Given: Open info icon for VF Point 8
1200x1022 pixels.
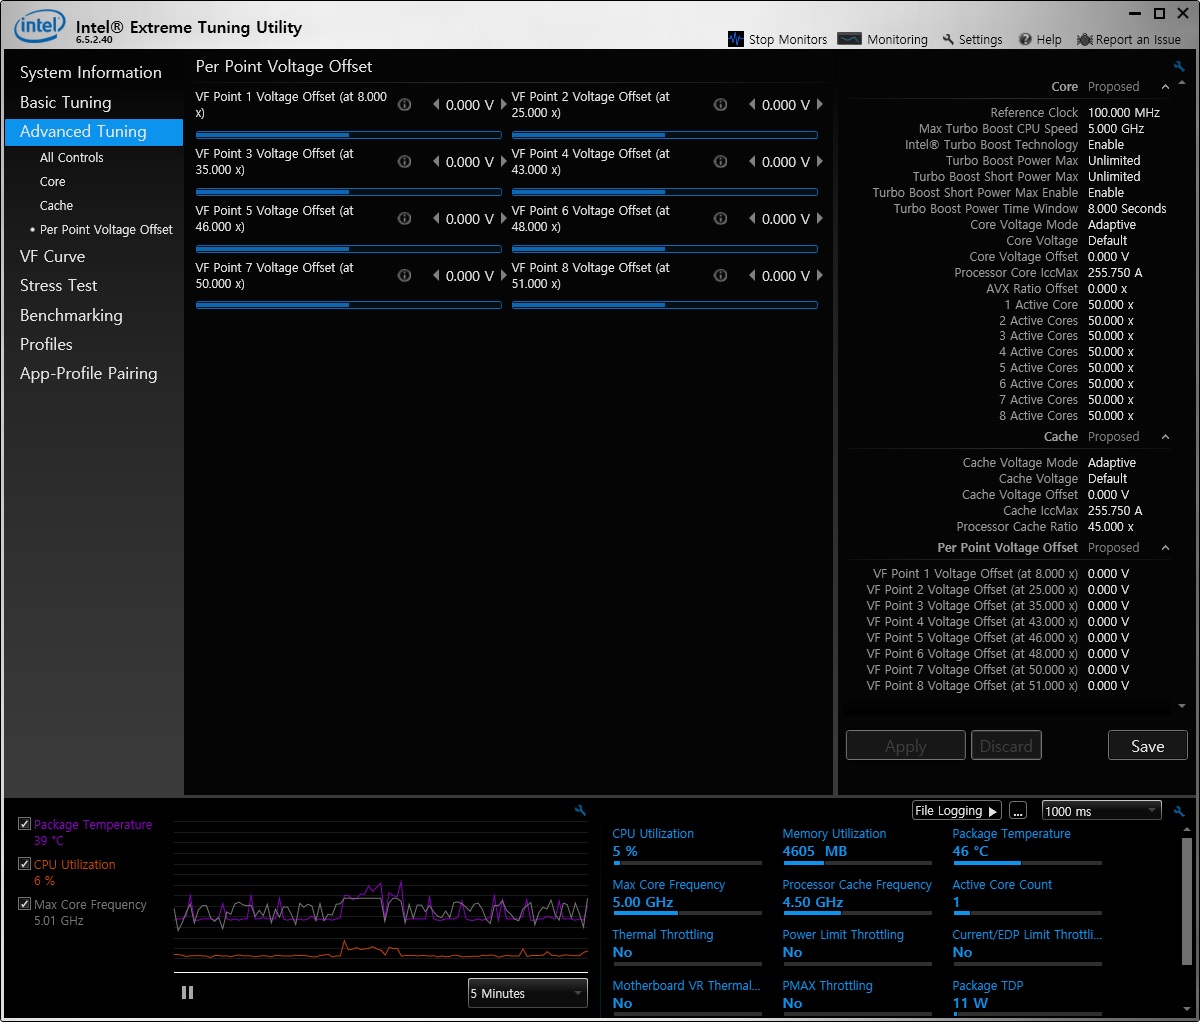Looking at the screenshot, I should point(720,275).
